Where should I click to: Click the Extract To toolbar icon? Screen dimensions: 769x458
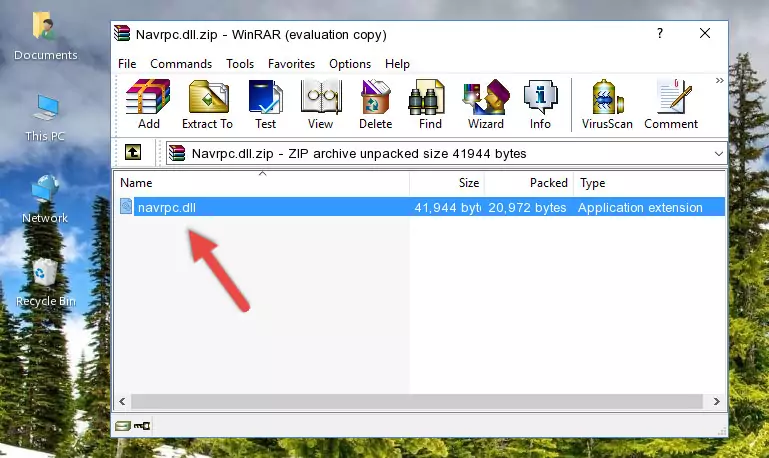point(207,104)
